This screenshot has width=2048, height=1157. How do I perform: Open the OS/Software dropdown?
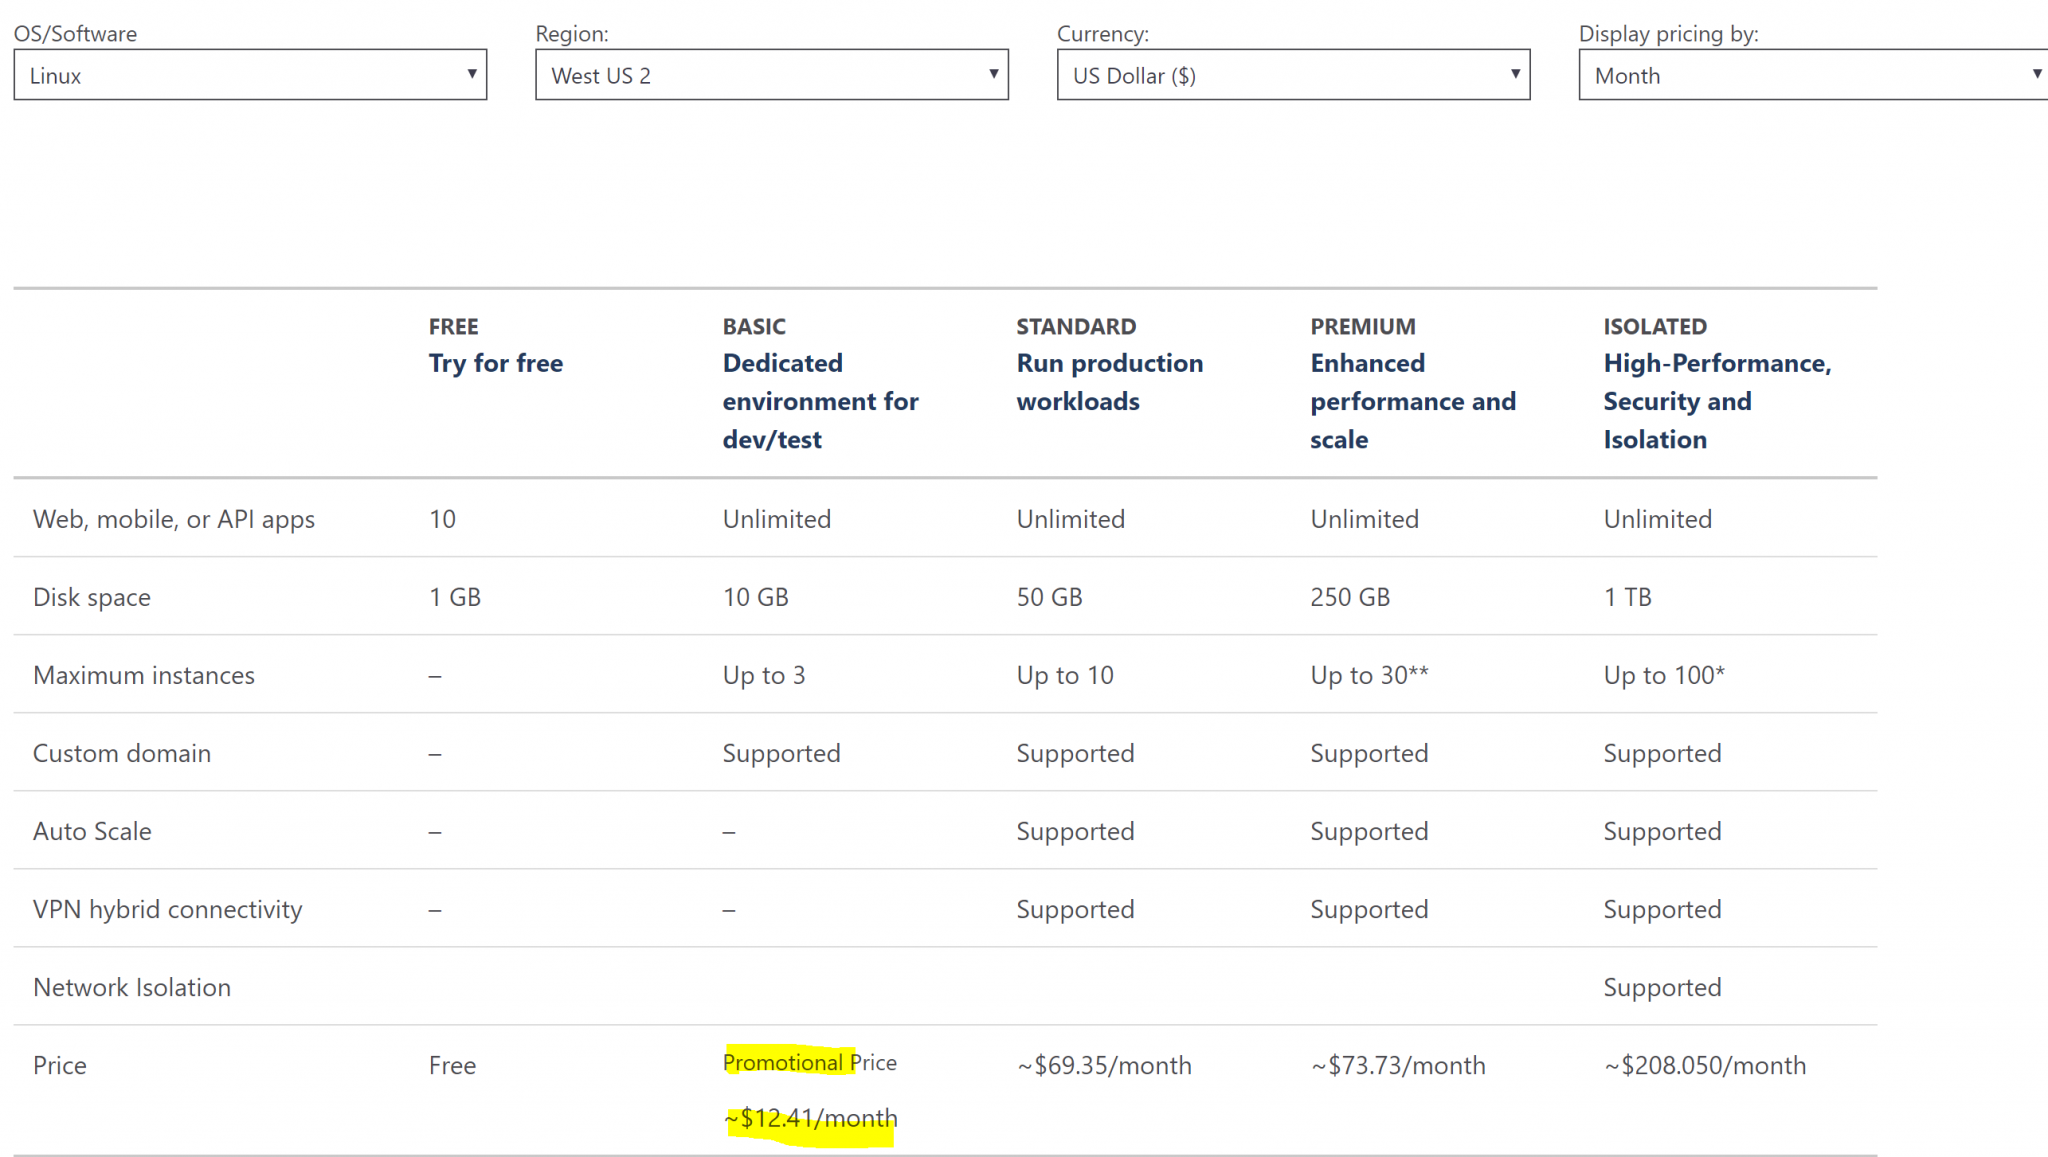pos(250,74)
